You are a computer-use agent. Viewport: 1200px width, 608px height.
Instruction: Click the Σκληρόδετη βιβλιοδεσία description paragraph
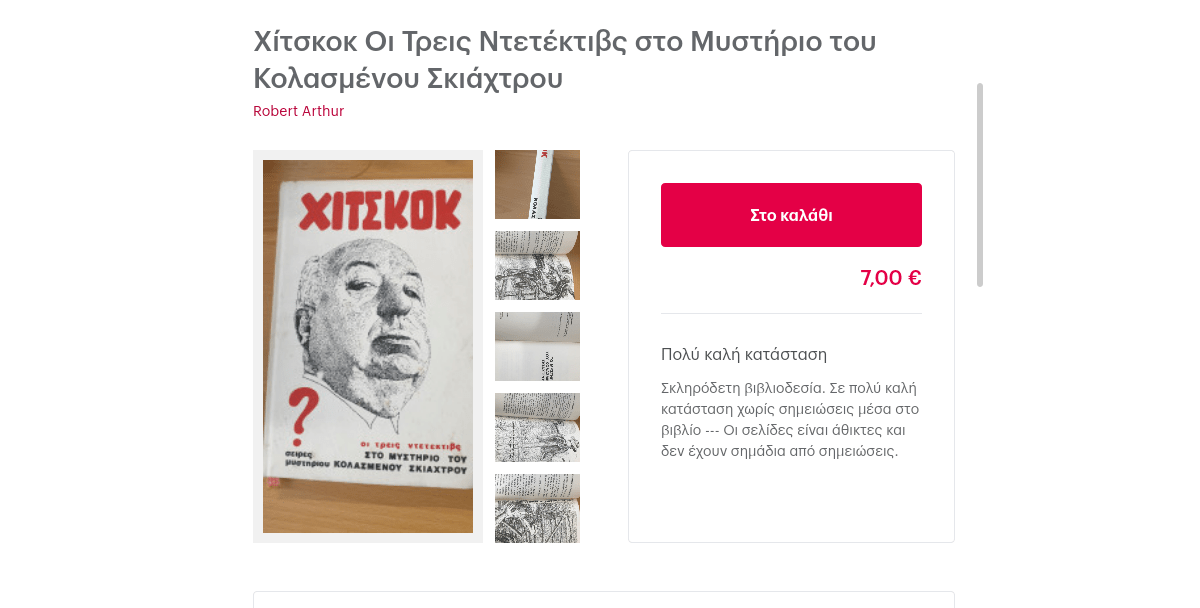point(790,419)
